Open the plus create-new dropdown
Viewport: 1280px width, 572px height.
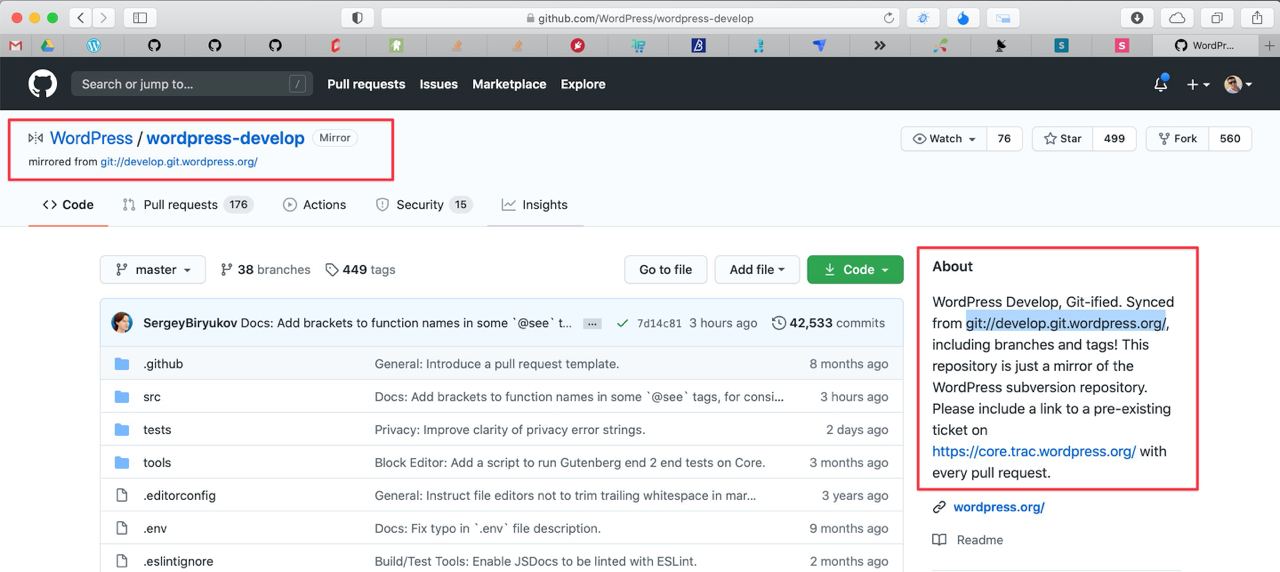tap(1197, 85)
